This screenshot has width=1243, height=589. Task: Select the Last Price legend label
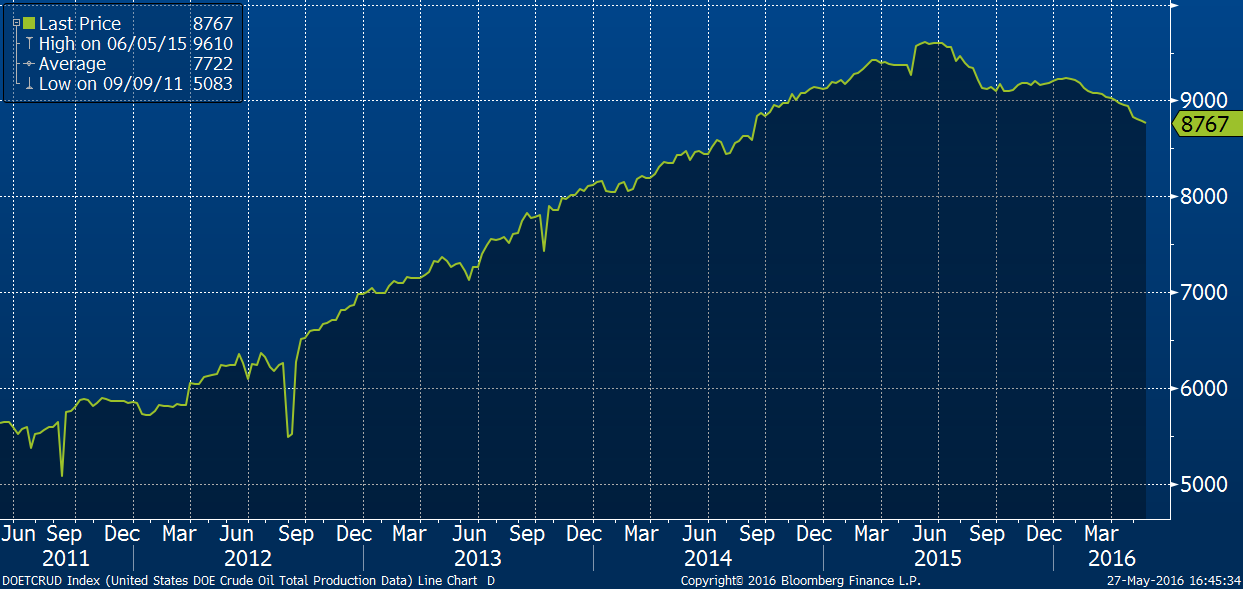[x=80, y=23]
